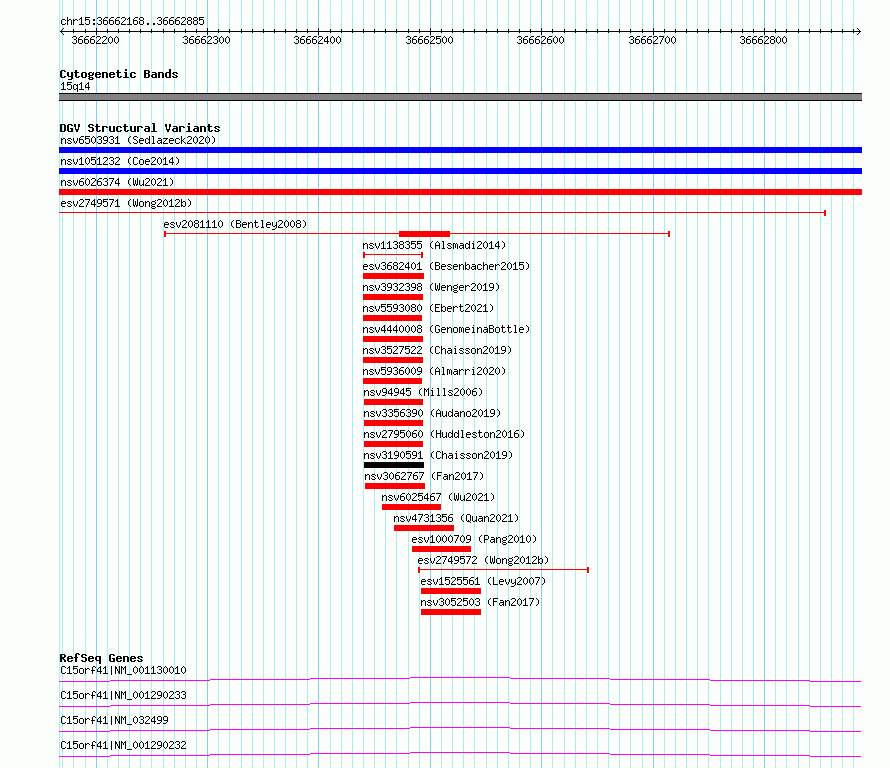
Task: Select the blue bar under nsv6503931
Action: (x=460, y=150)
